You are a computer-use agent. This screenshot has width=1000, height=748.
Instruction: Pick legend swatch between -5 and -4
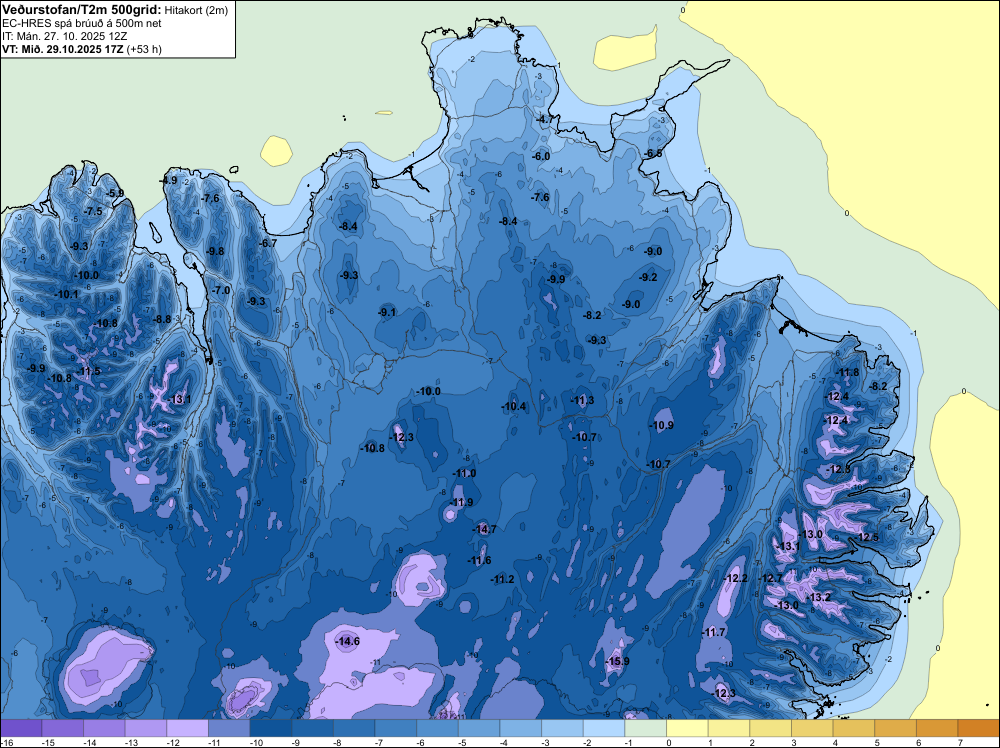479,728
